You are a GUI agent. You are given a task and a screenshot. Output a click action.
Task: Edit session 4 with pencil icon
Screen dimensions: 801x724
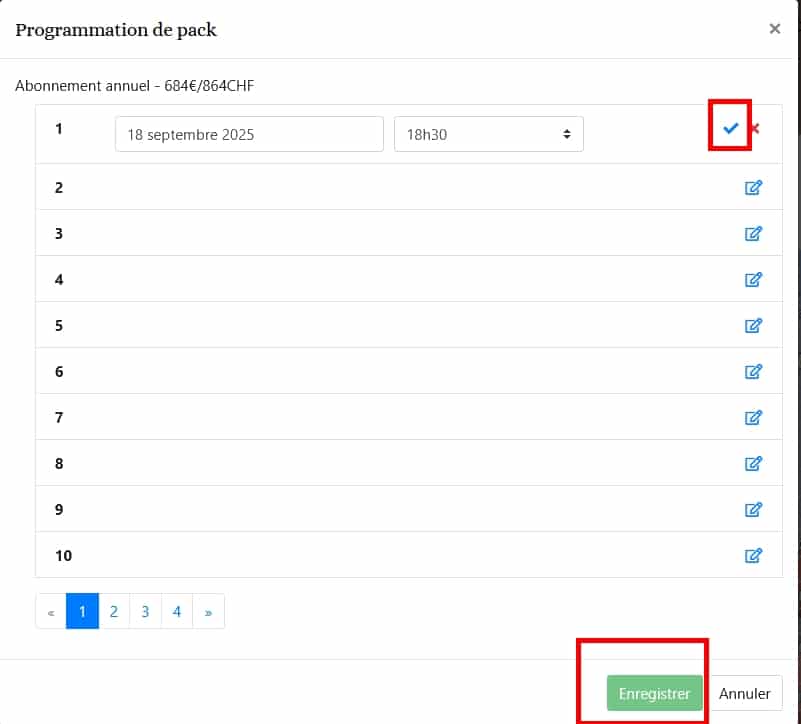coord(753,279)
